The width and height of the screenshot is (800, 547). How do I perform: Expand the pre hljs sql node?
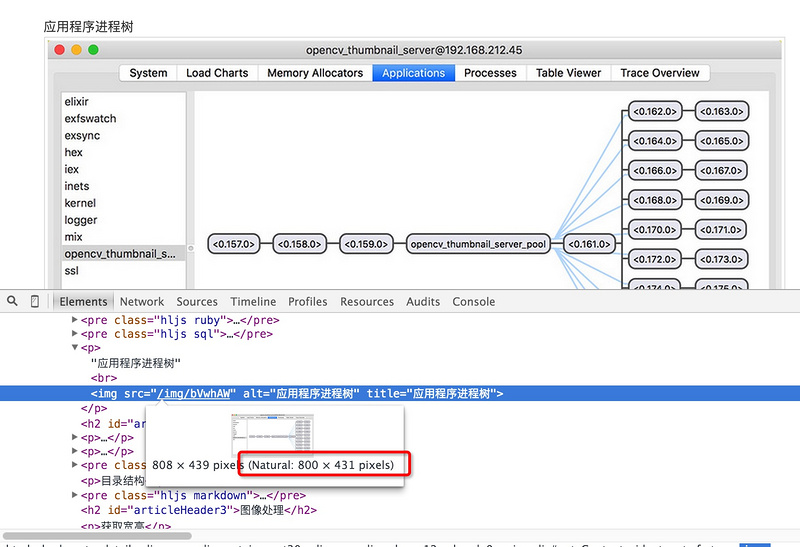click(x=75, y=333)
